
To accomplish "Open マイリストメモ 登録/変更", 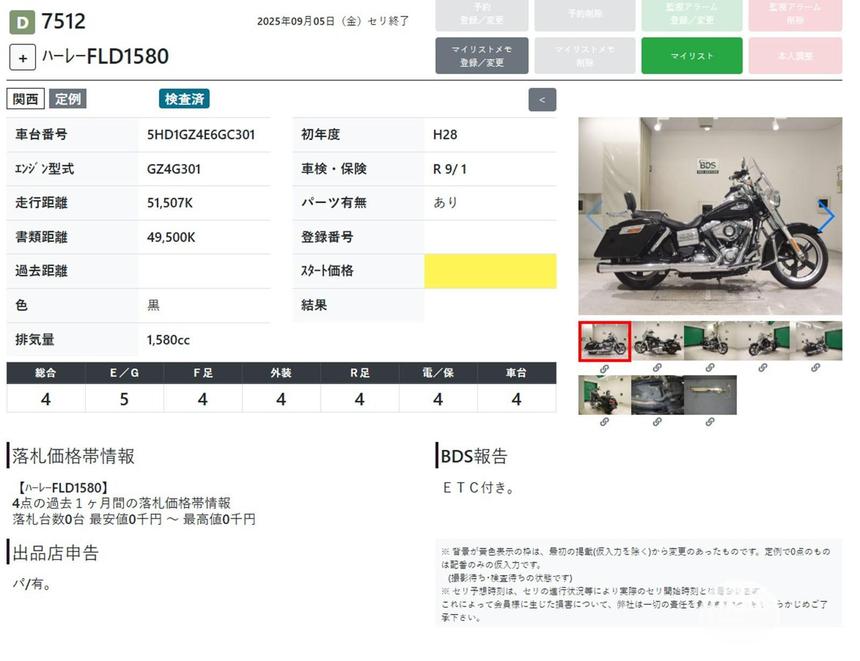I will click(x=481, y=56).
